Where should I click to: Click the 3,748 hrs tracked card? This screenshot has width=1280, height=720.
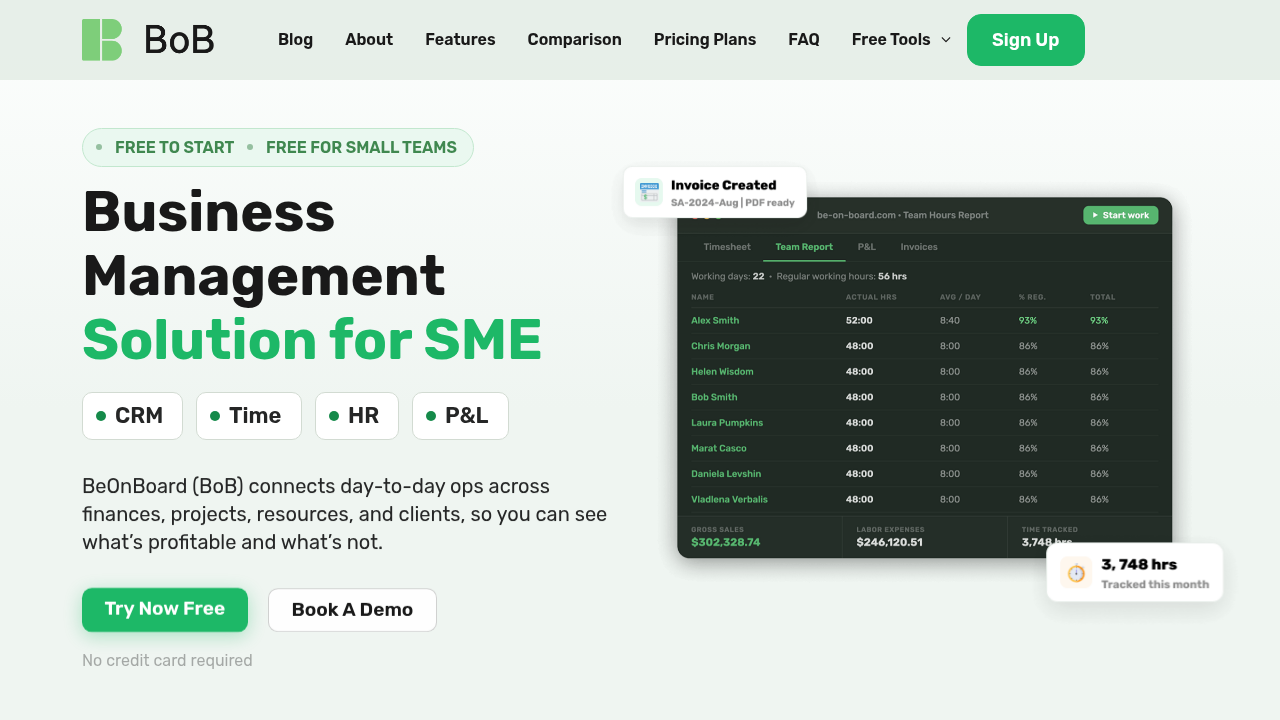pyautogui.click(x=1135, y=572)
